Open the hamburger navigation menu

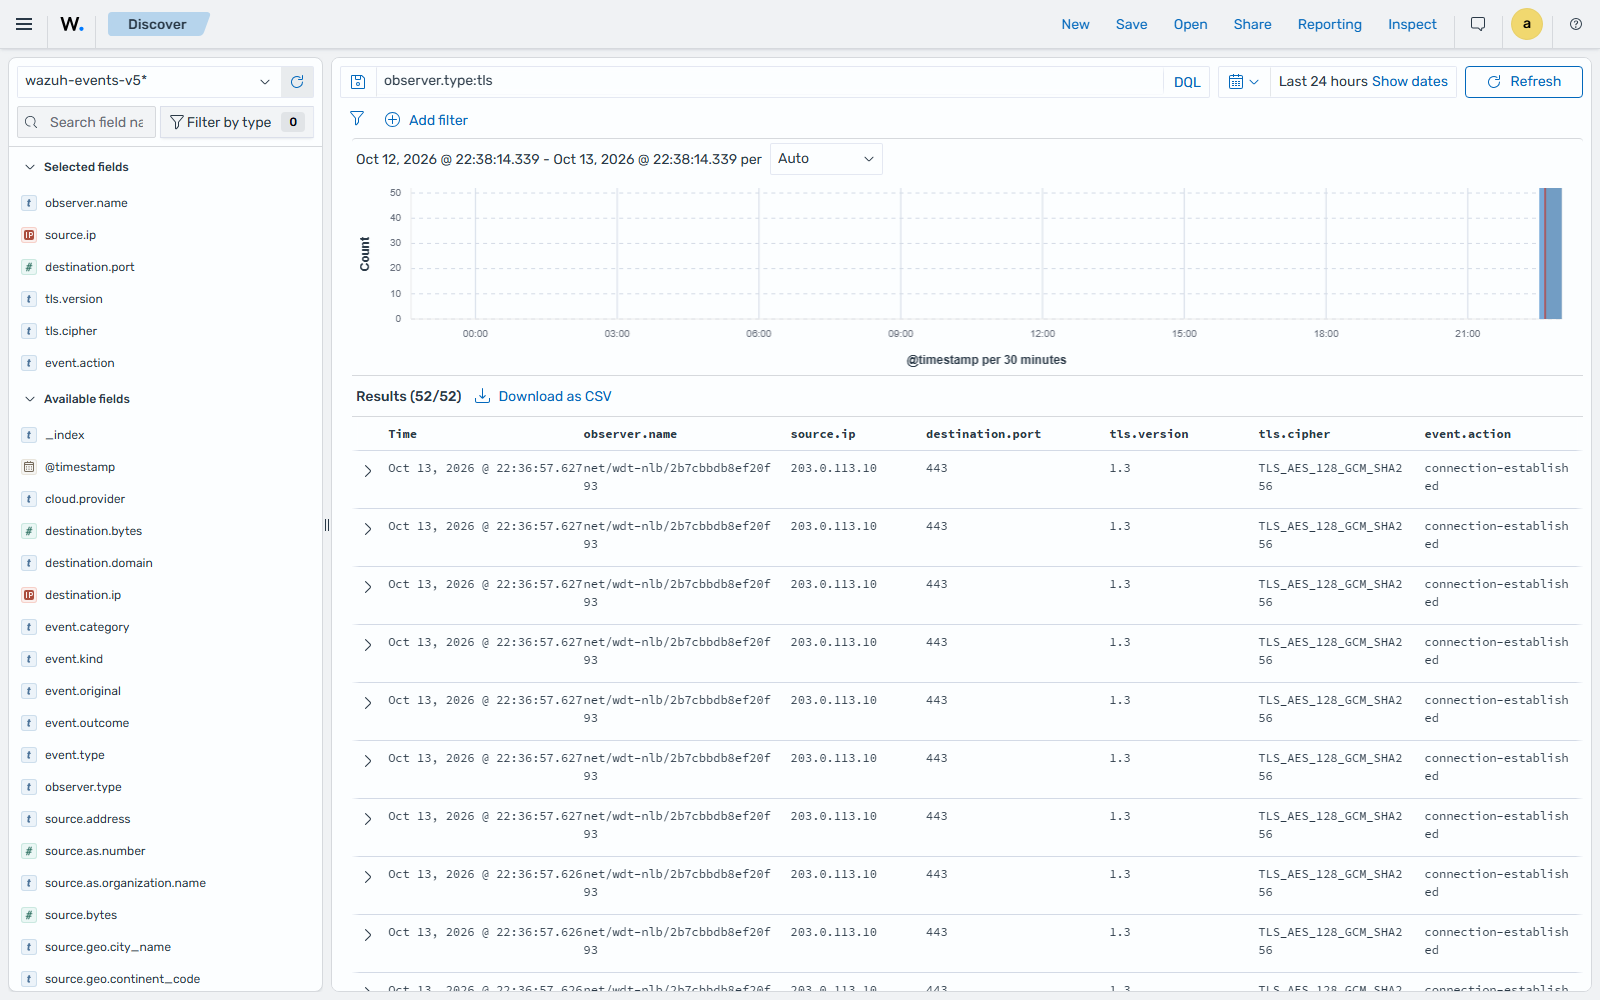pyautogui.click(x=24, y=24)
